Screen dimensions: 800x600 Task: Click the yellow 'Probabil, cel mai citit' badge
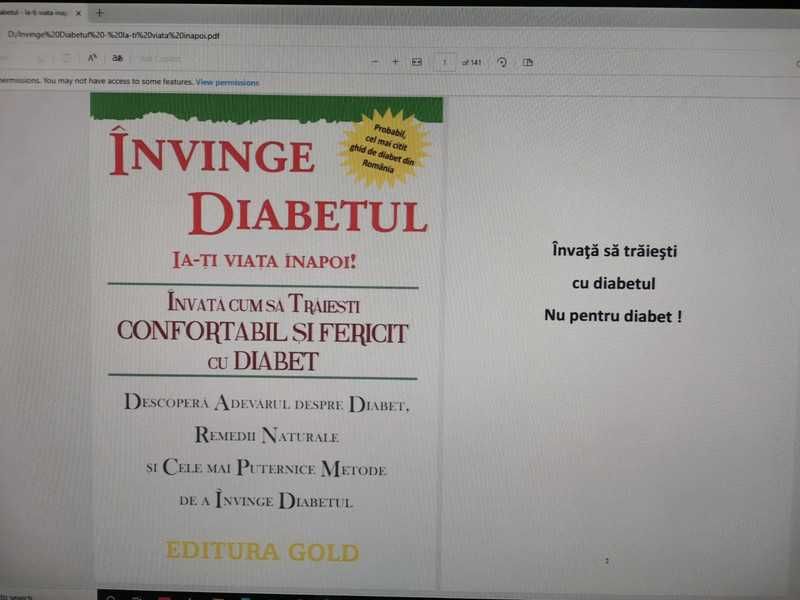(386, 148)
